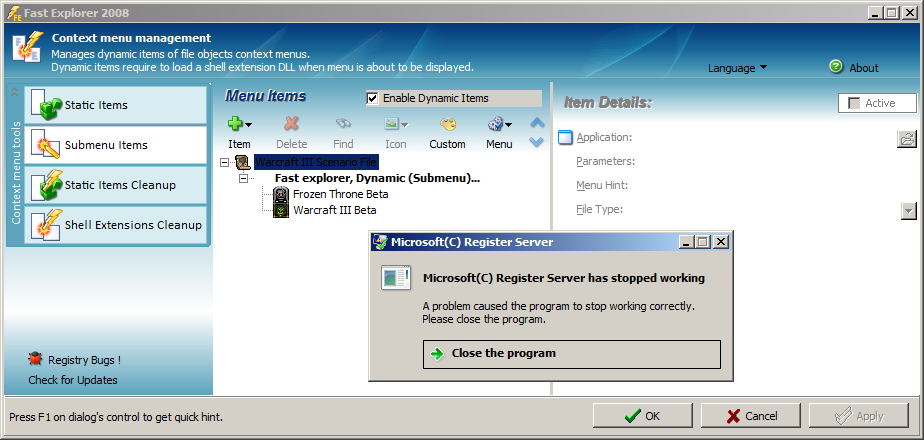Open Registry Bugs ! link
Screen dimensions: 924x440
84,360
